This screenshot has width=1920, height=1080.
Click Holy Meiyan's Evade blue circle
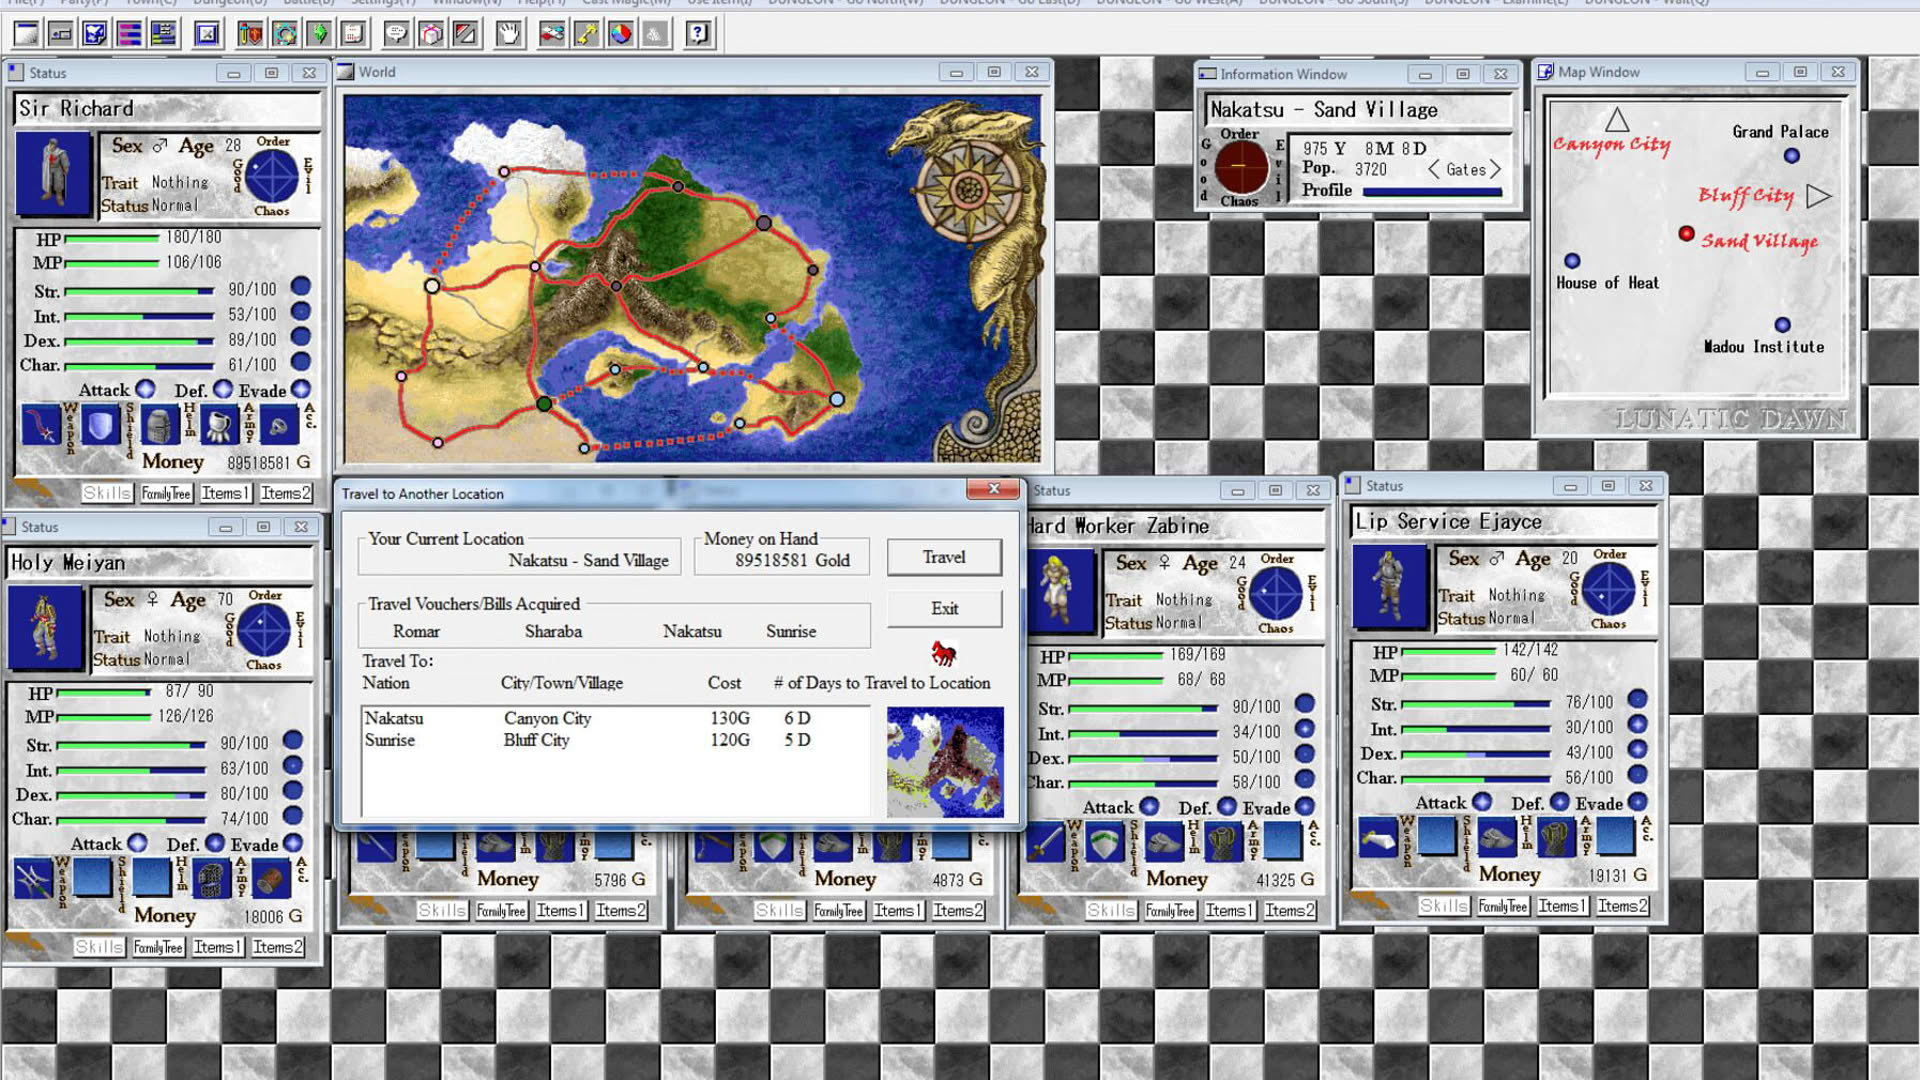coord(294,843)
